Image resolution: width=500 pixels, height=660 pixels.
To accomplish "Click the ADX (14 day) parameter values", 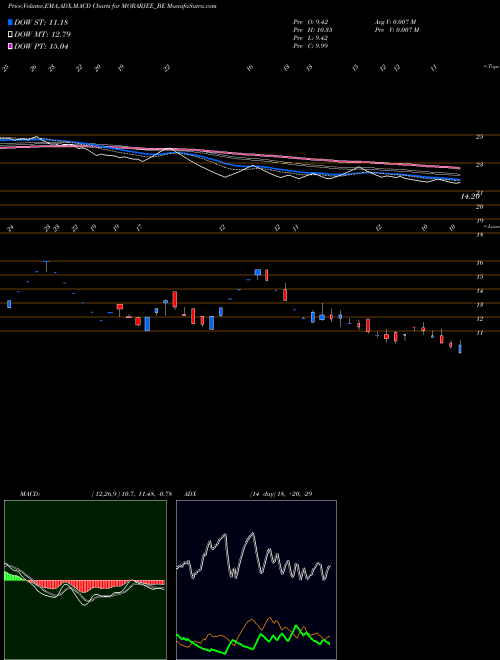I will click(x=281, y=494).
